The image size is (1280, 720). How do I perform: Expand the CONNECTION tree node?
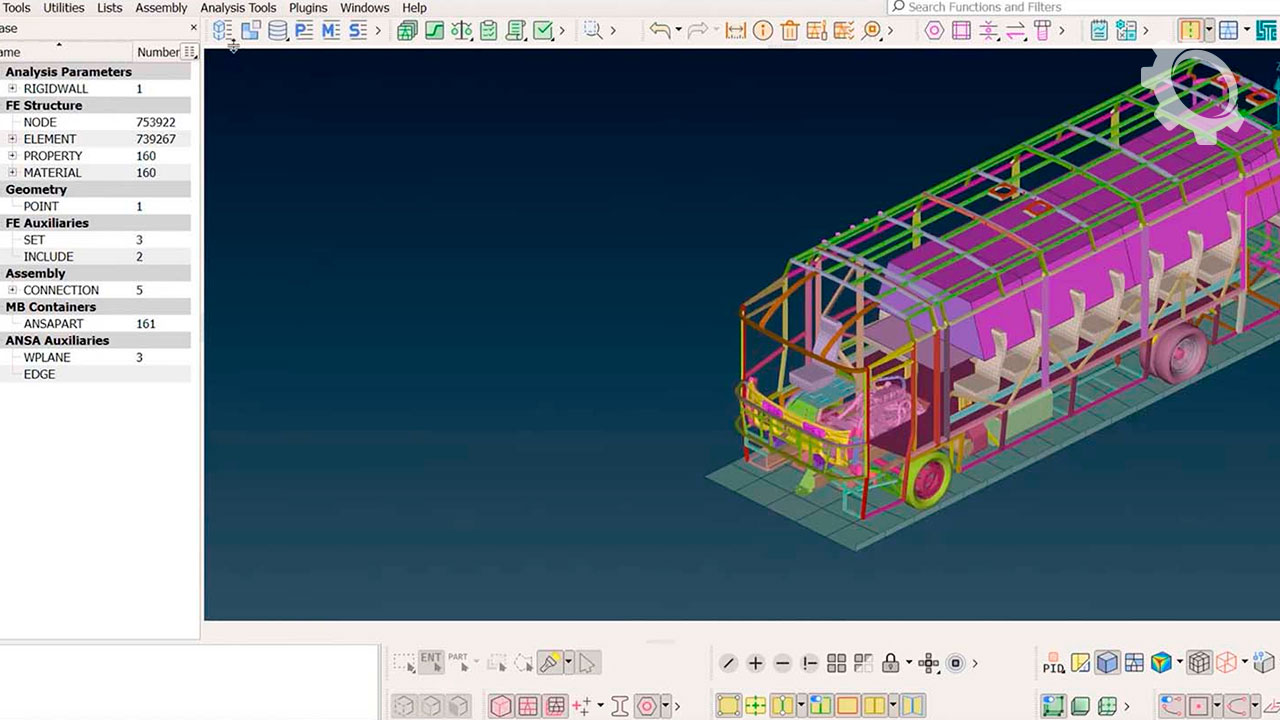pos(12,290)
